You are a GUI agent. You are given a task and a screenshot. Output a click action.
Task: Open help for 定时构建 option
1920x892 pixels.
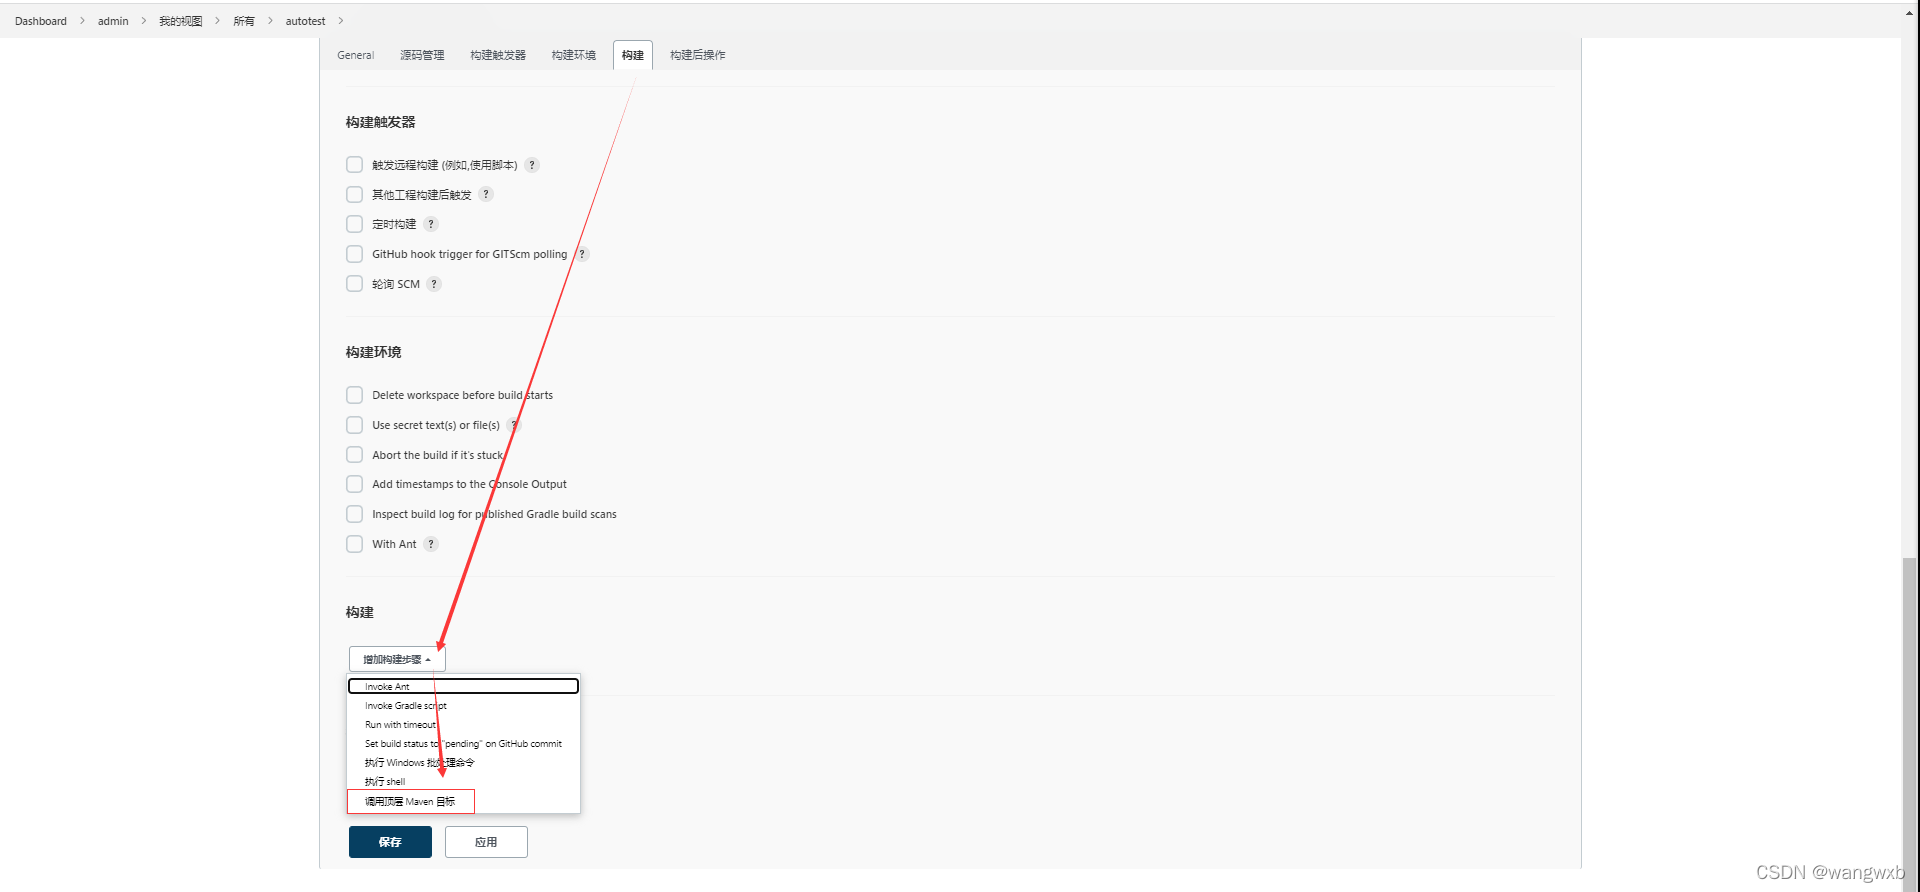tap(431, 224)
